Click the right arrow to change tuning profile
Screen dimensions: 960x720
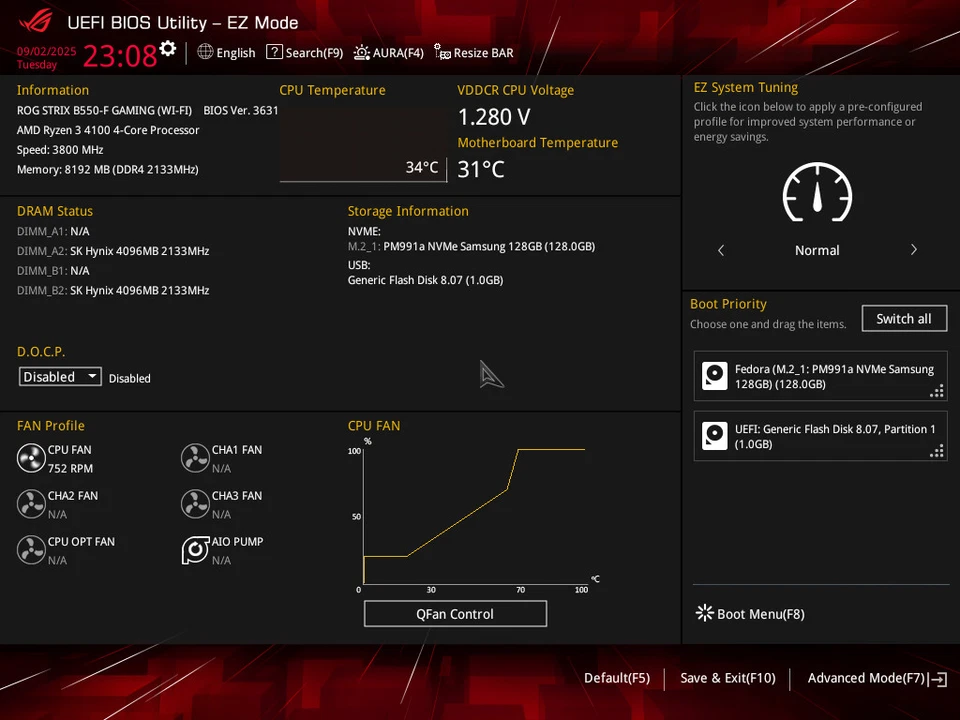(913, 250)
